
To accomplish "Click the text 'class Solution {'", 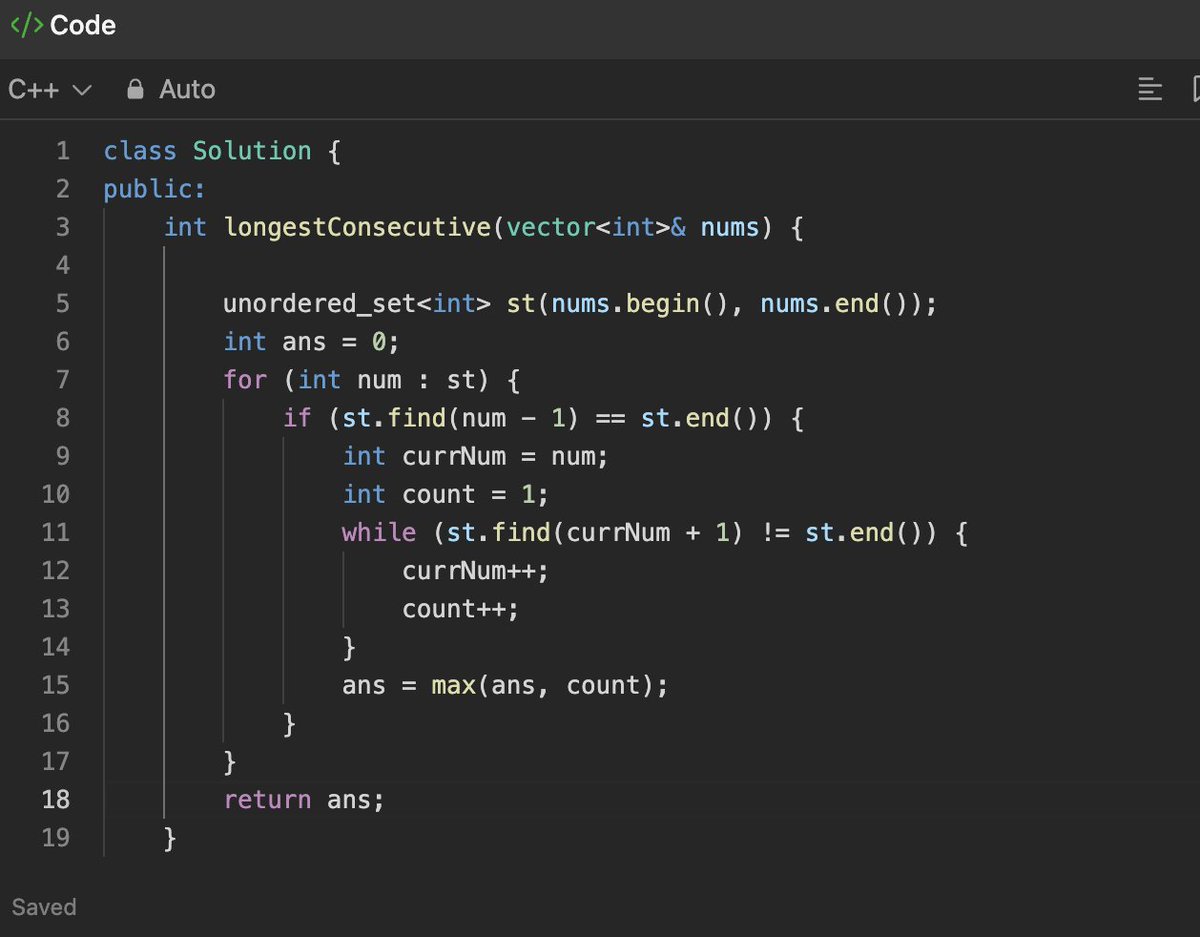I will 222,151.
